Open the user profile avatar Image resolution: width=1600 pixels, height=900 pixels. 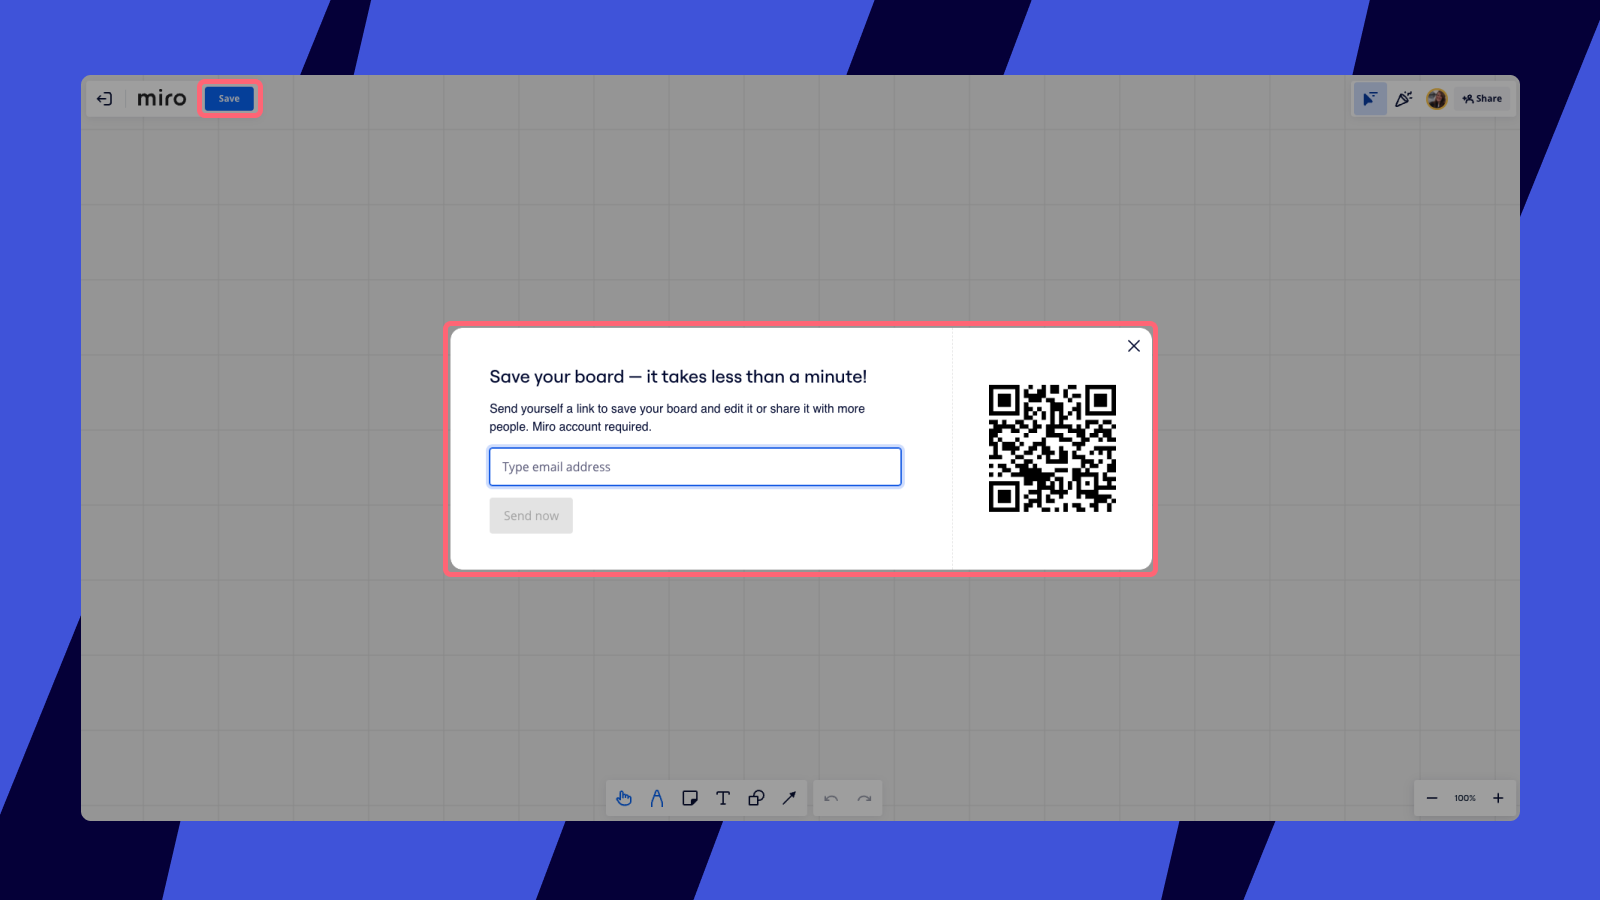tap(1437, 99)
